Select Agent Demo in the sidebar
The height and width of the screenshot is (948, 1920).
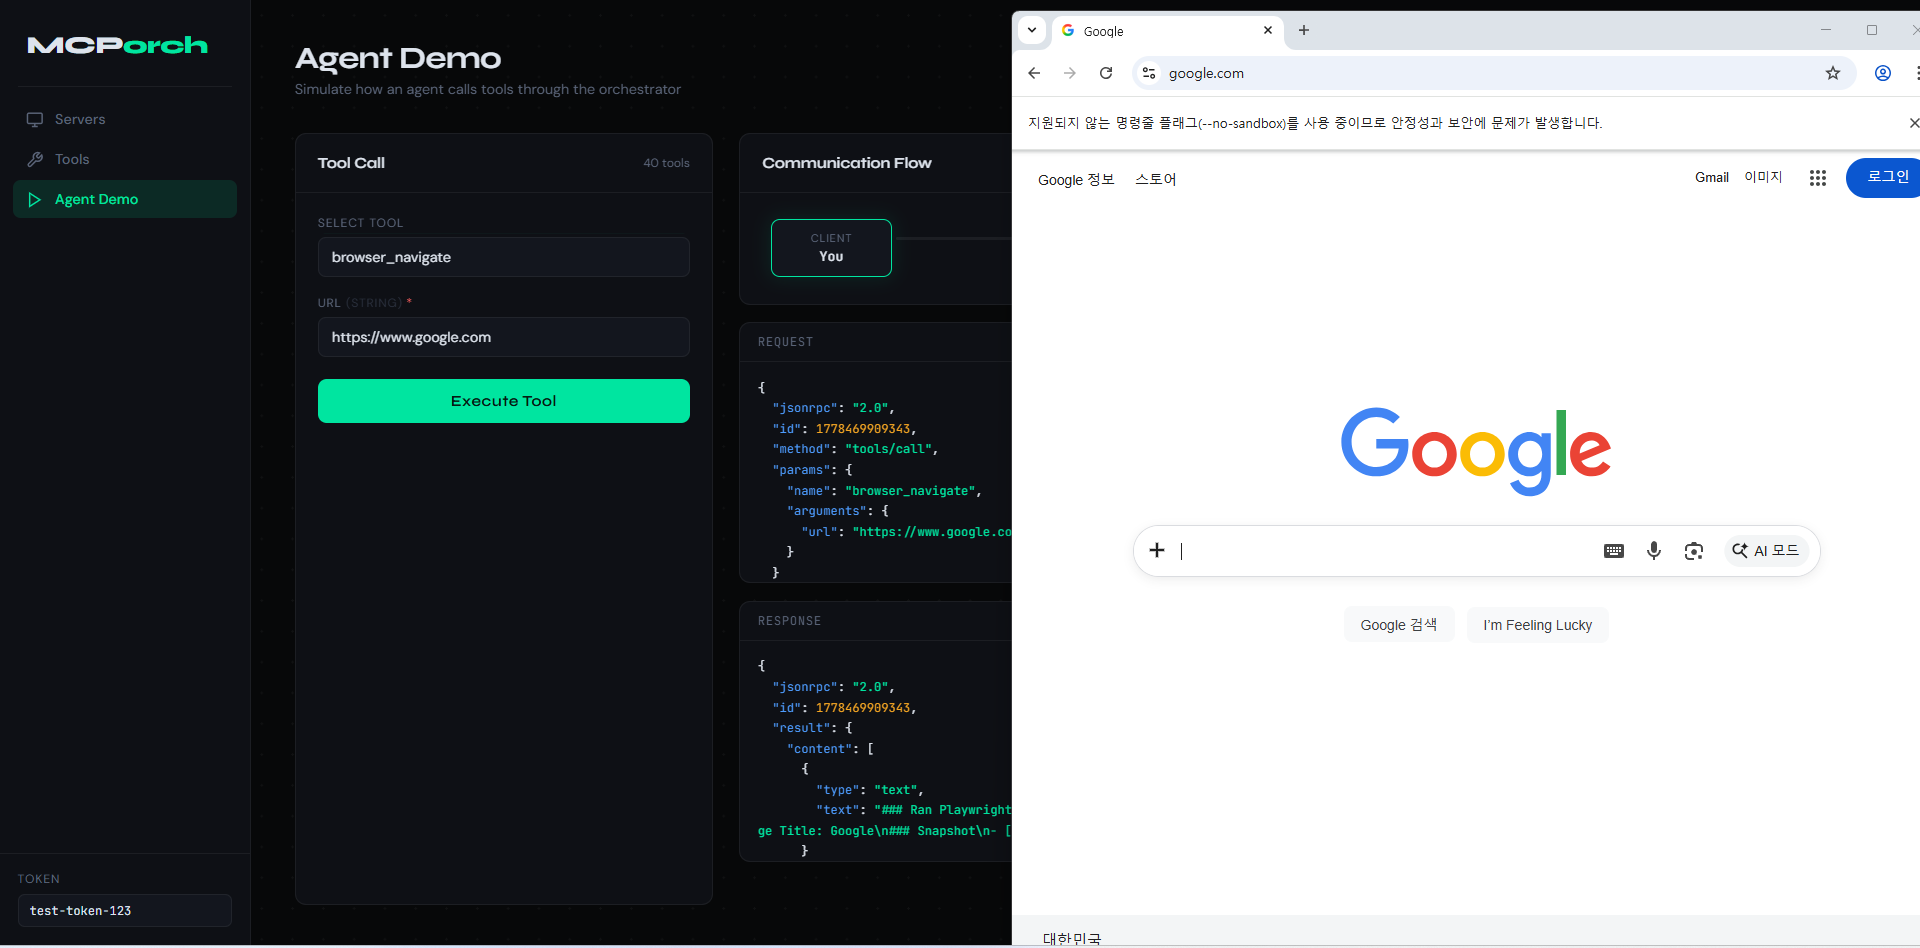point(125,199)
